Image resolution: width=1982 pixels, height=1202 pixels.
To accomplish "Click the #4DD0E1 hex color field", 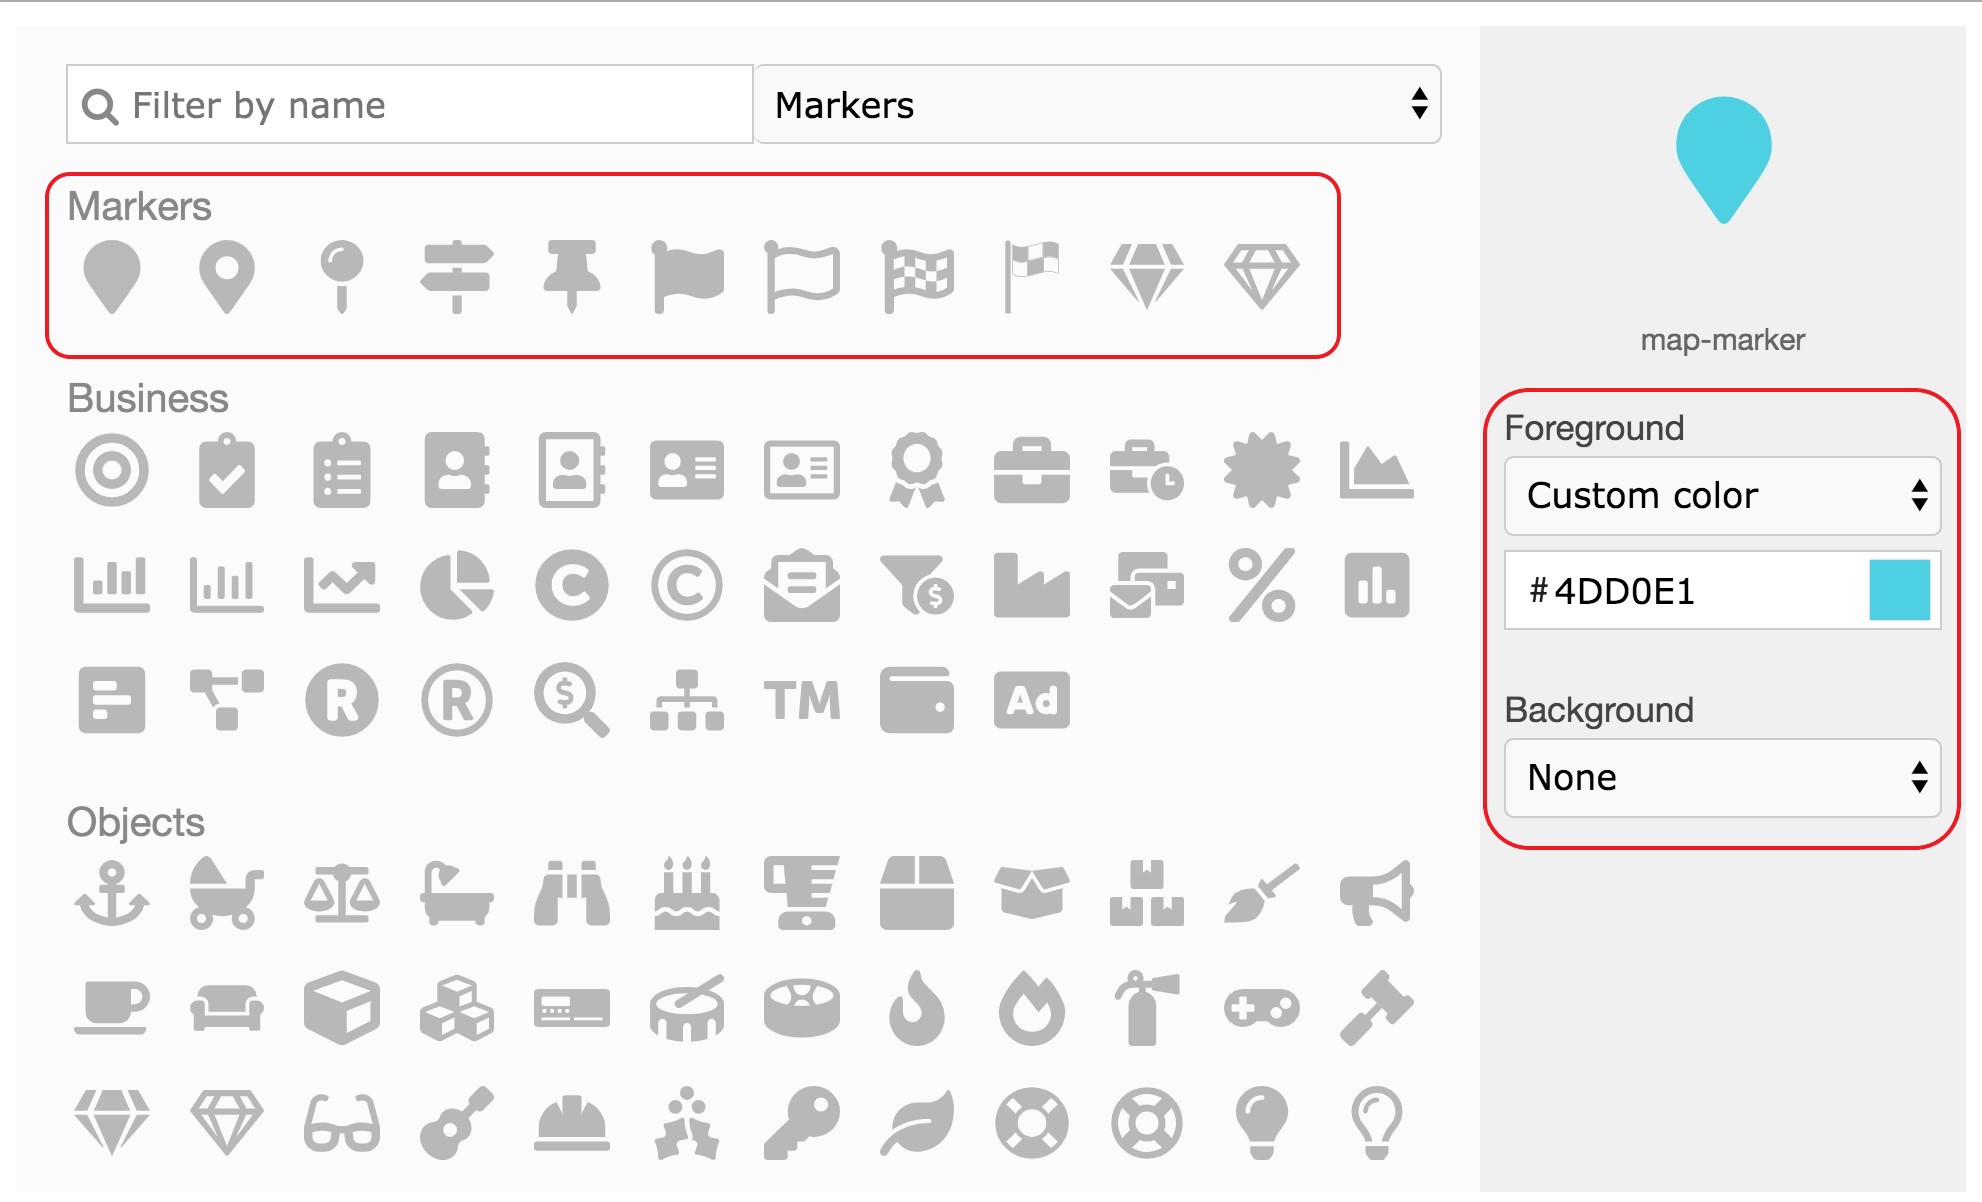I will [x=1680, y=591].
